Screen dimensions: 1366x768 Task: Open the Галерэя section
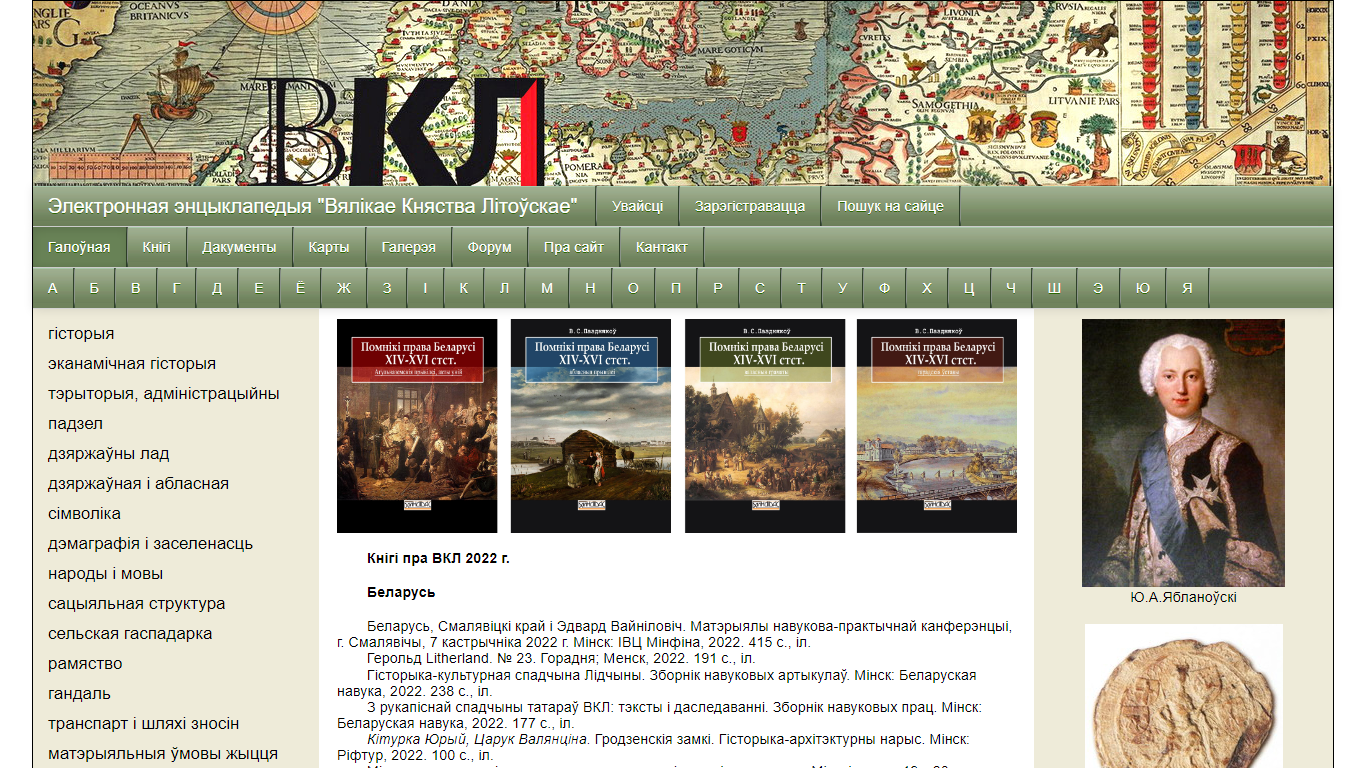tap(409, 247)
